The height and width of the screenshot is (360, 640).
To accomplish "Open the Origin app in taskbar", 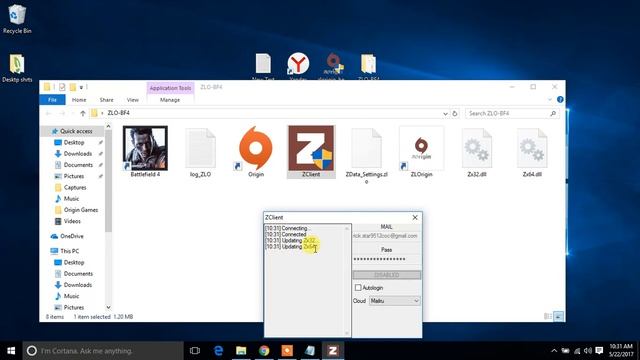I will (287, 351).
